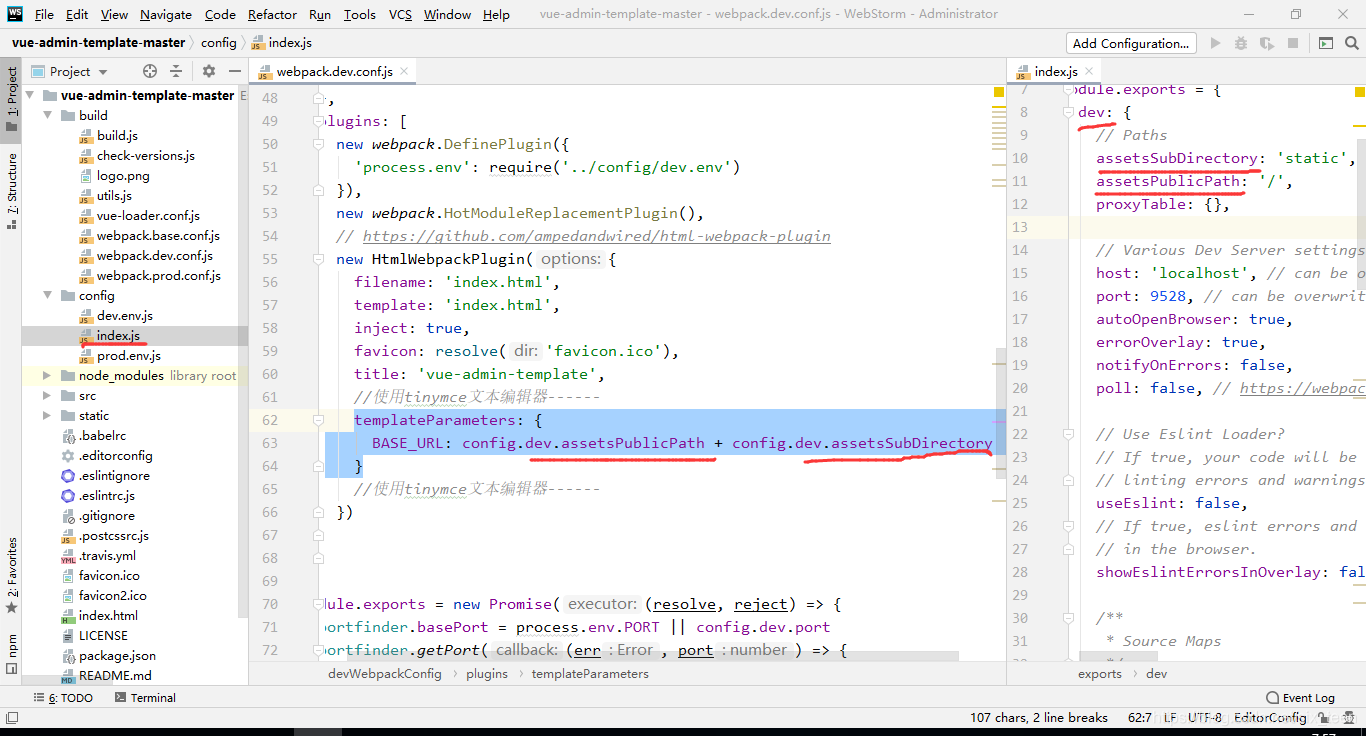Hide the Project panel with minus icon
Viewport: 1366px width, 736px height.
[235, 71]
